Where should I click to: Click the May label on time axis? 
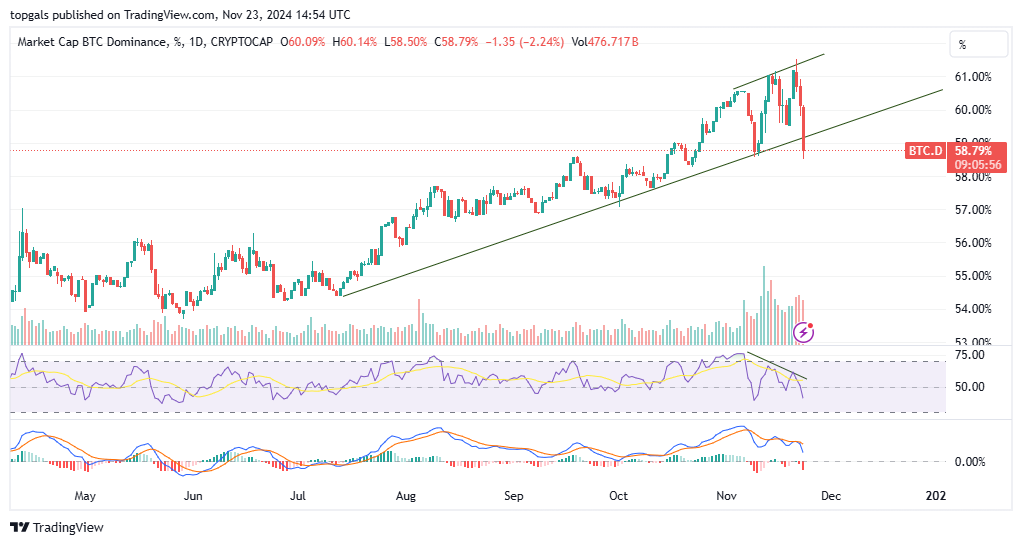tap(85, 496)
